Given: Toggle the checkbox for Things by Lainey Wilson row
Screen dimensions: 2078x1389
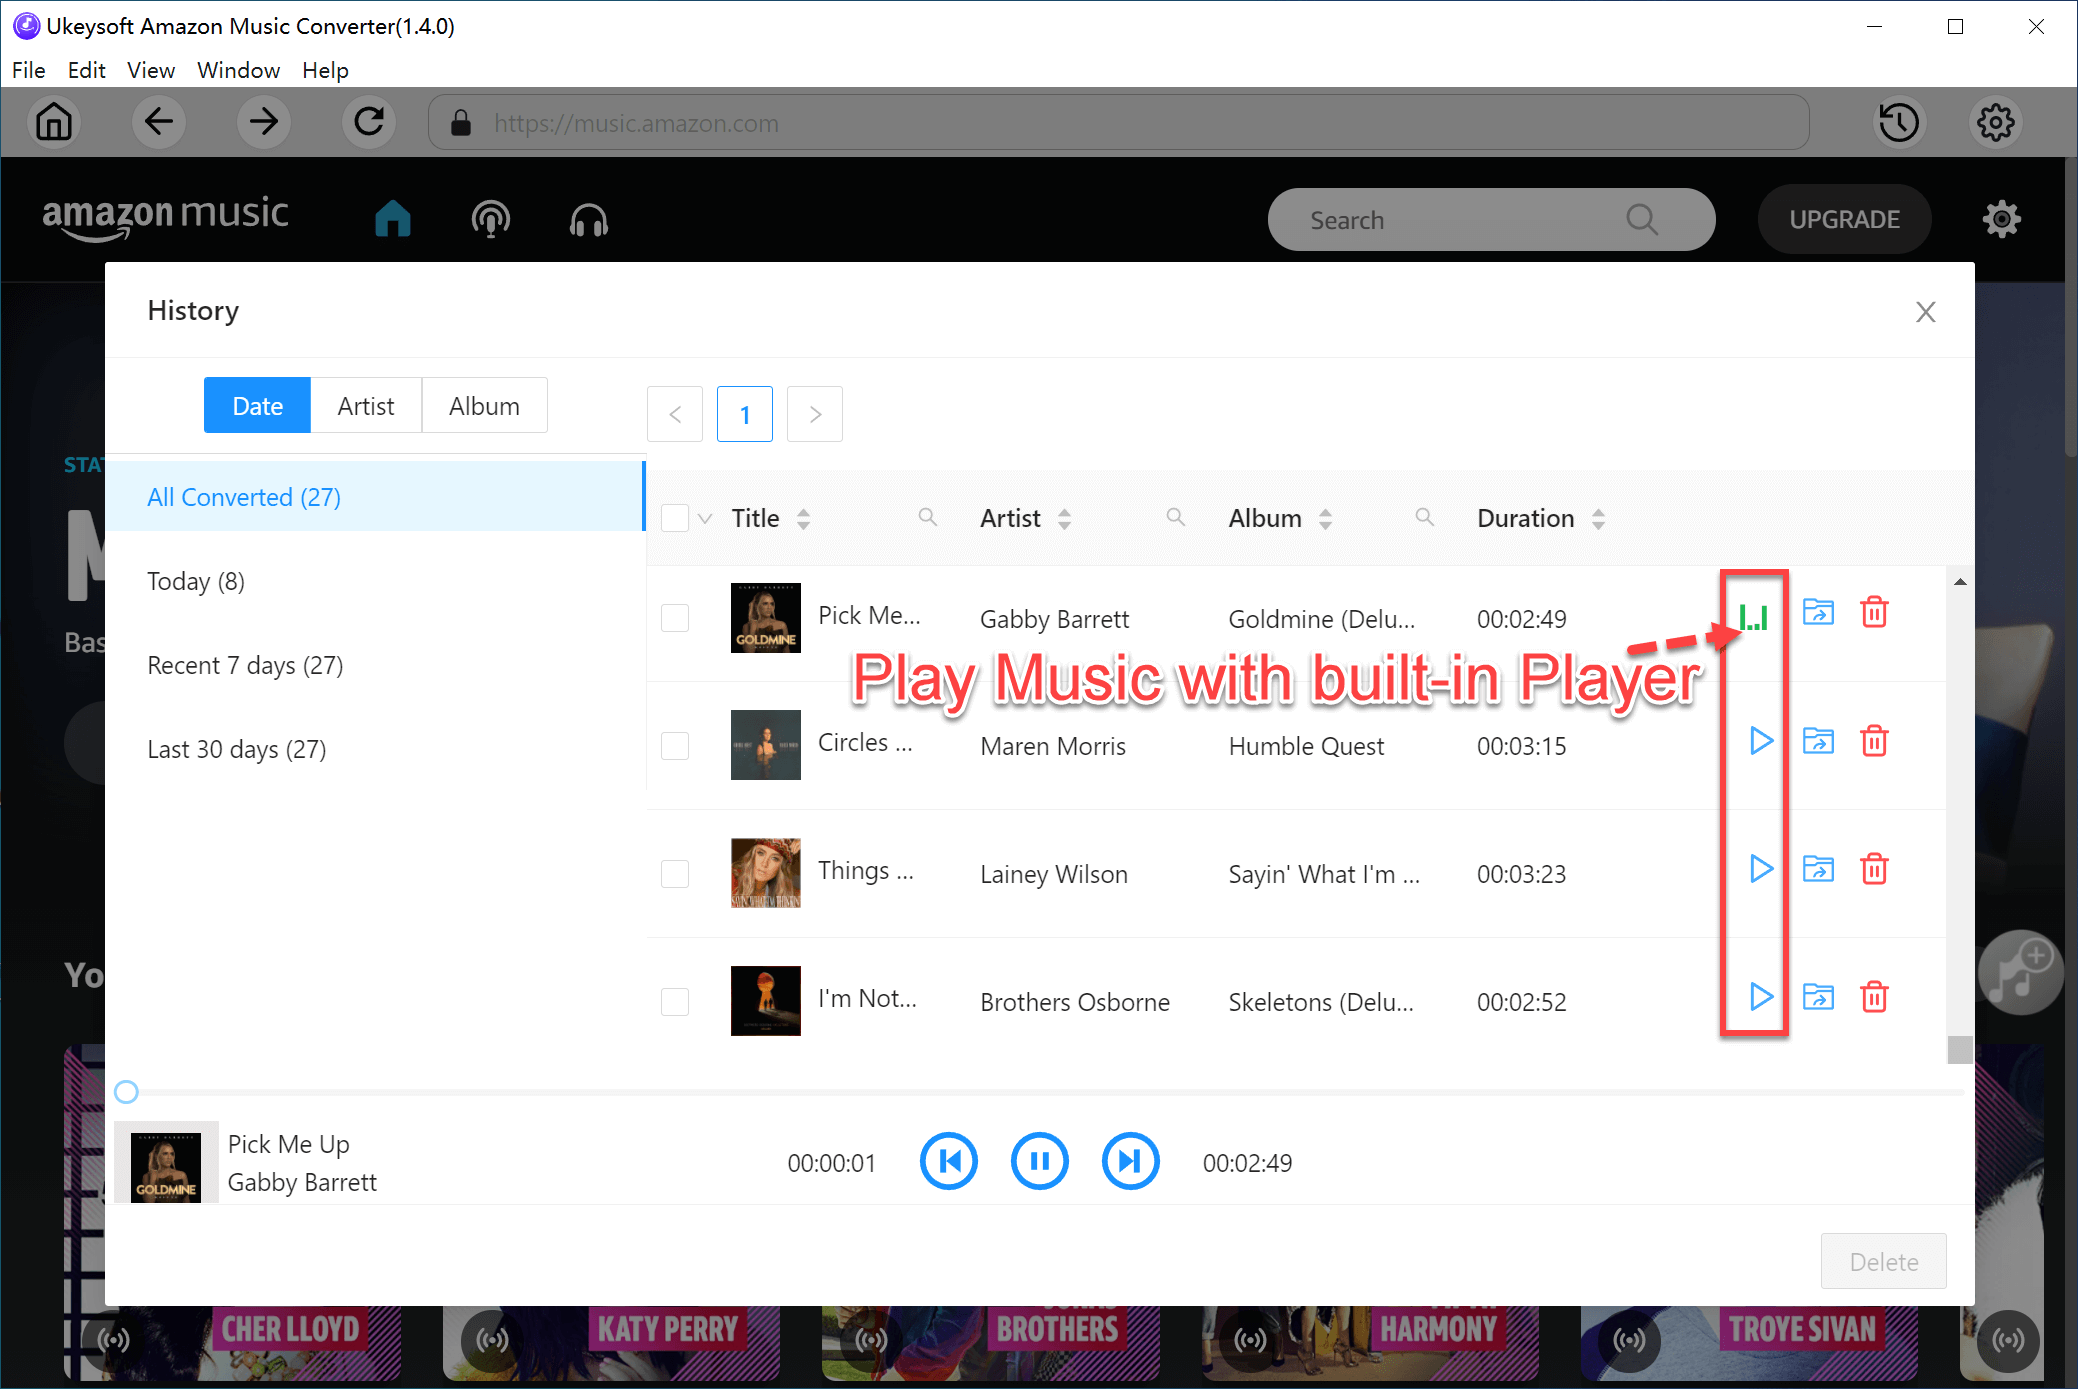Looking at the screenshot, I should (x=674, y=871).
